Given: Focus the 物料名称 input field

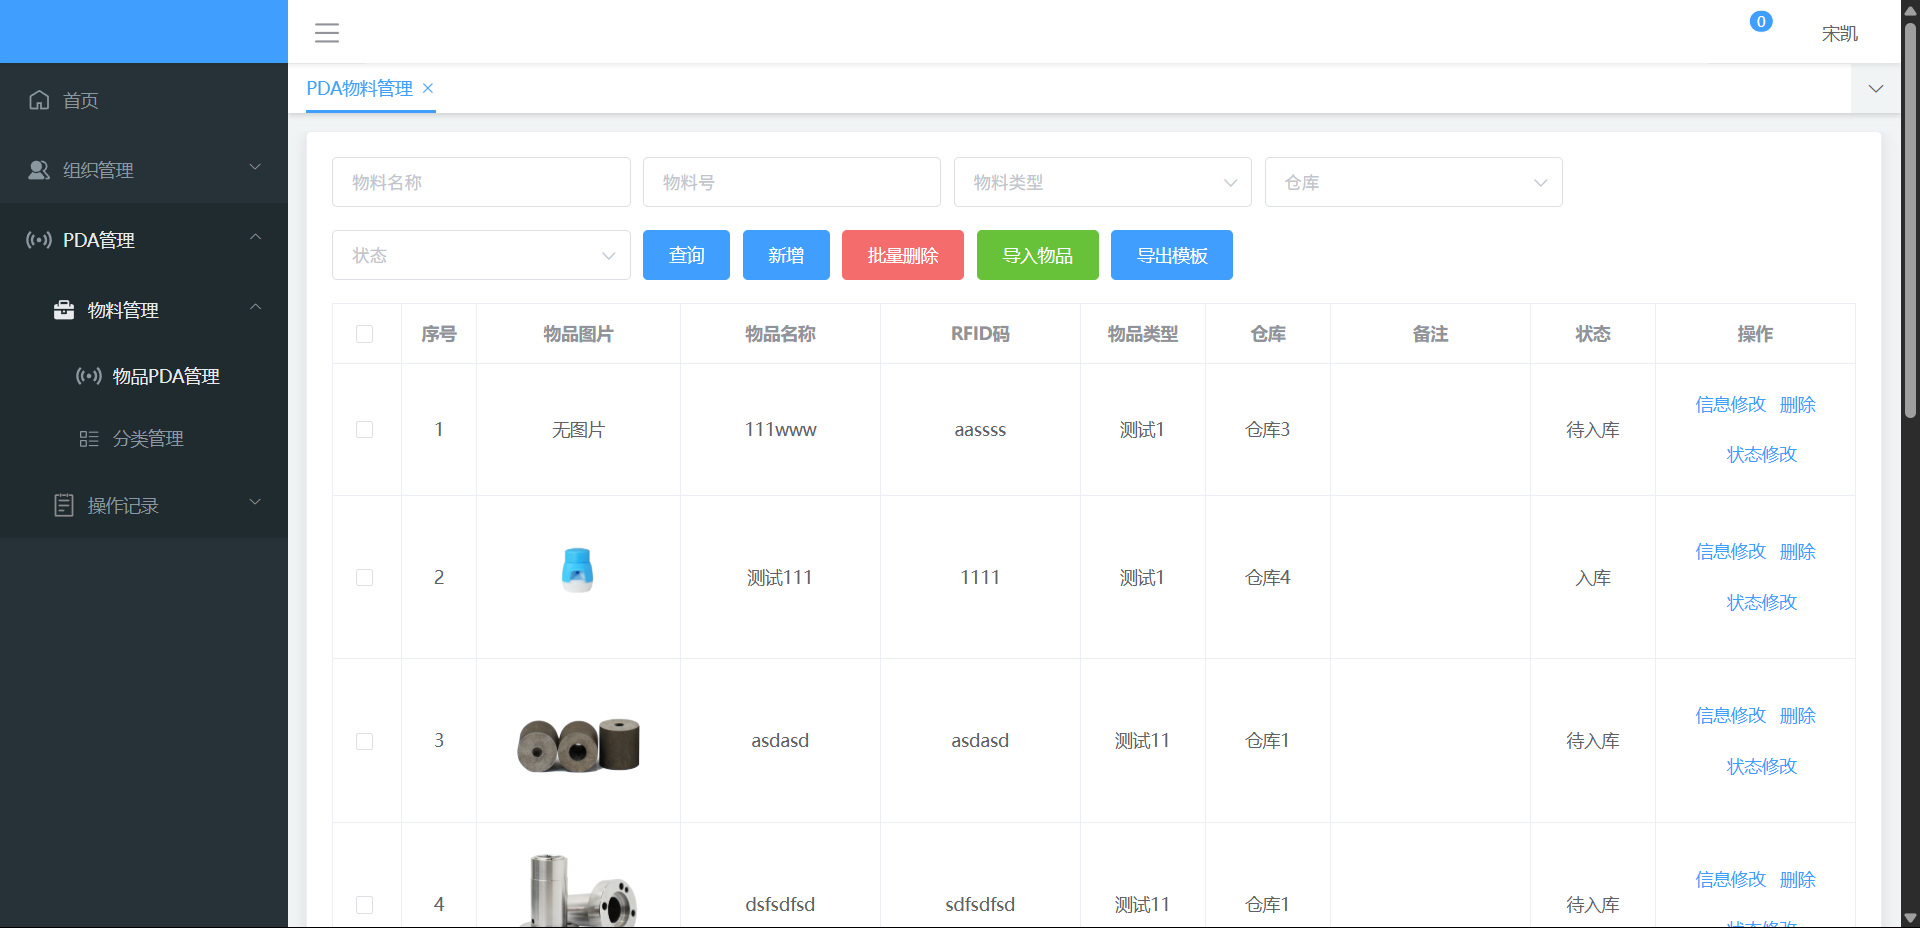Looking at the screenshot, I should tap(481, 182).
